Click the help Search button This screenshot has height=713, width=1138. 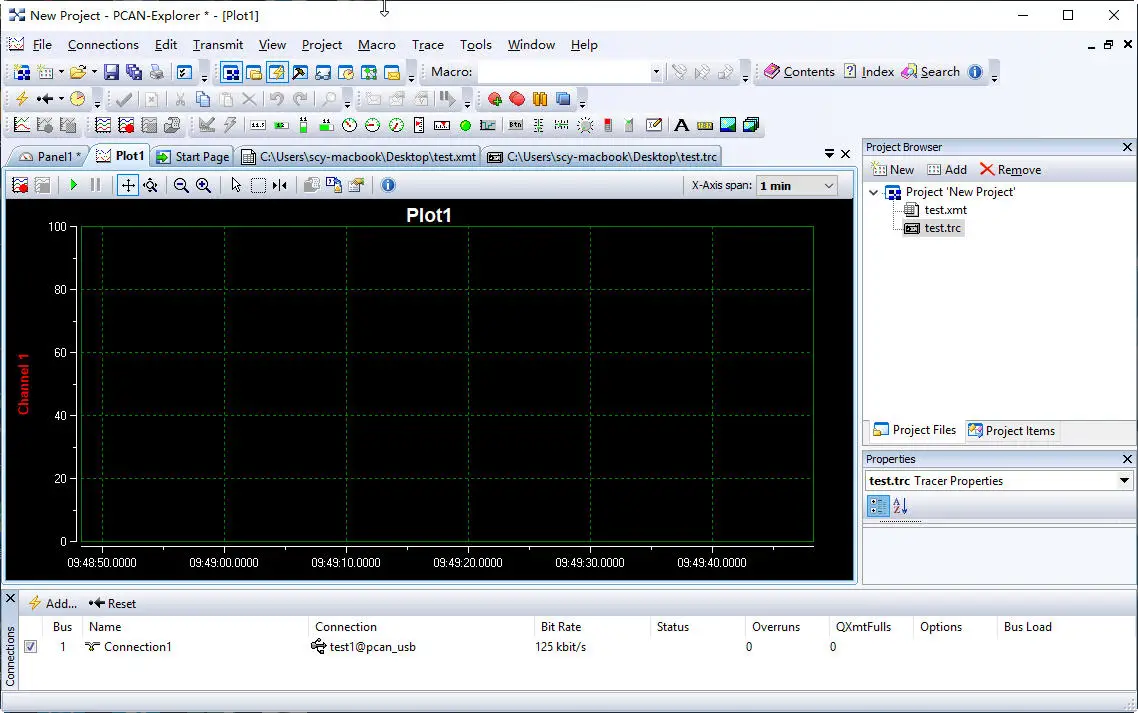point(930,72)
